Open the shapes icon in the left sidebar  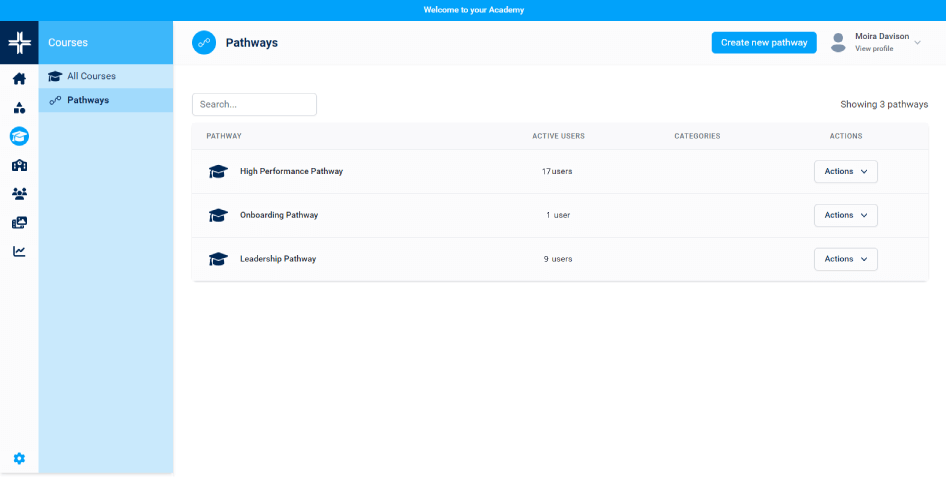19,108
